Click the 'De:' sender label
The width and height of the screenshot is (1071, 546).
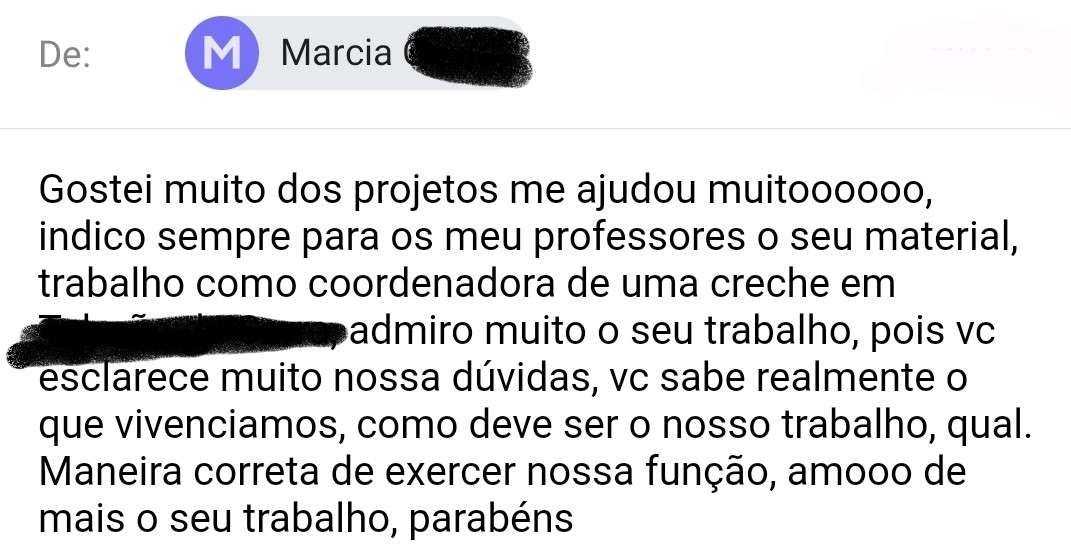tap(65, 55)
